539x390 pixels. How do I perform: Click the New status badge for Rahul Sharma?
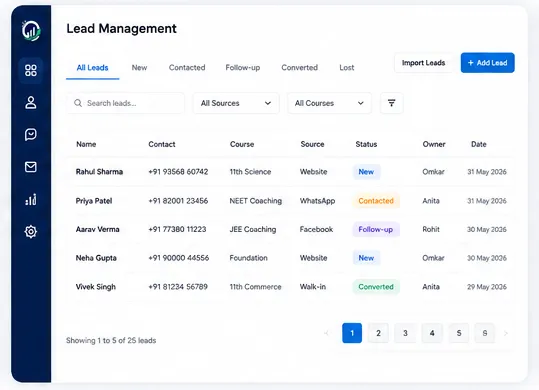(366, 172)
